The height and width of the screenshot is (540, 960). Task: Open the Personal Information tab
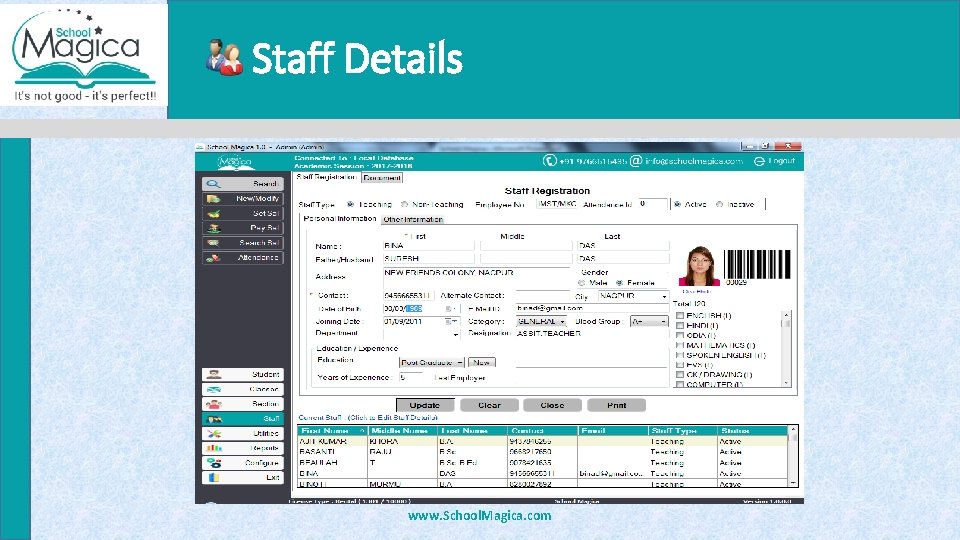tap(340, 219)
